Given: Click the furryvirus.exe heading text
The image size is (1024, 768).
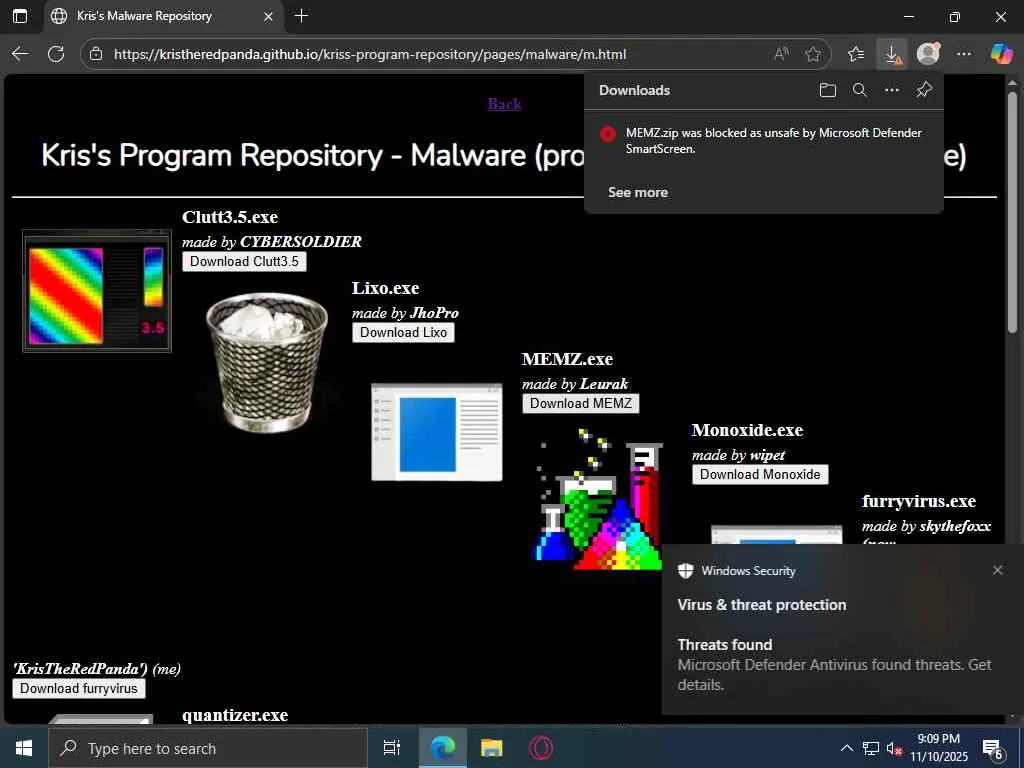Looking at the screenshot, I should (919, 502).
